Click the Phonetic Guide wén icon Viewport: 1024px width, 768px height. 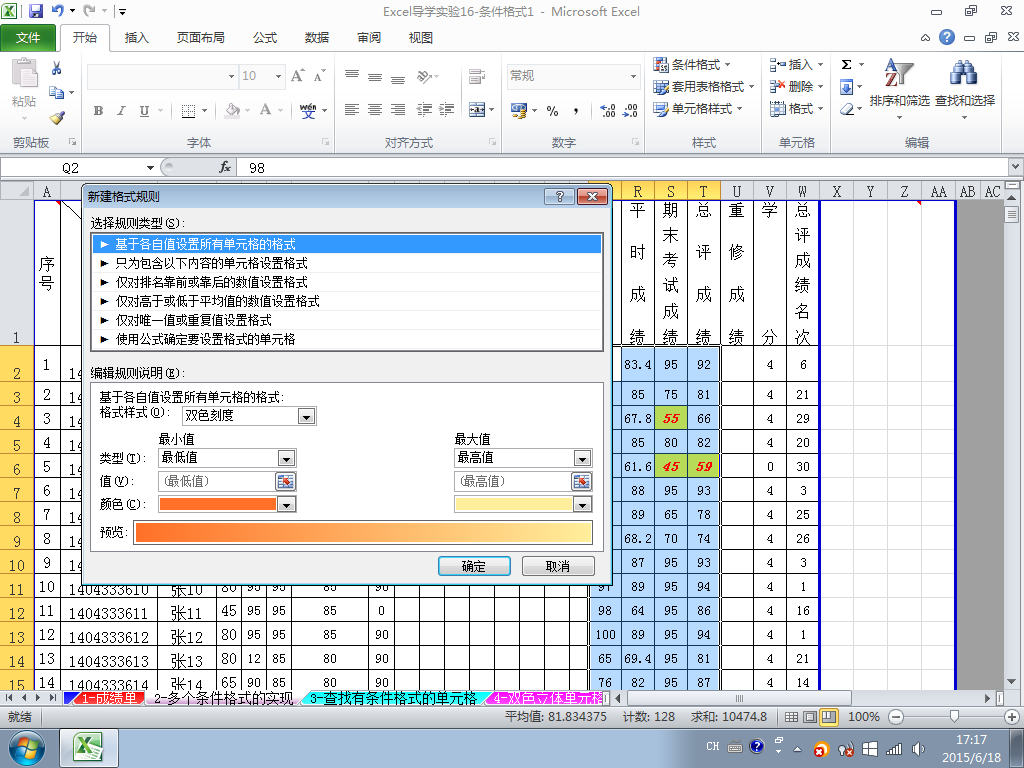308,110
